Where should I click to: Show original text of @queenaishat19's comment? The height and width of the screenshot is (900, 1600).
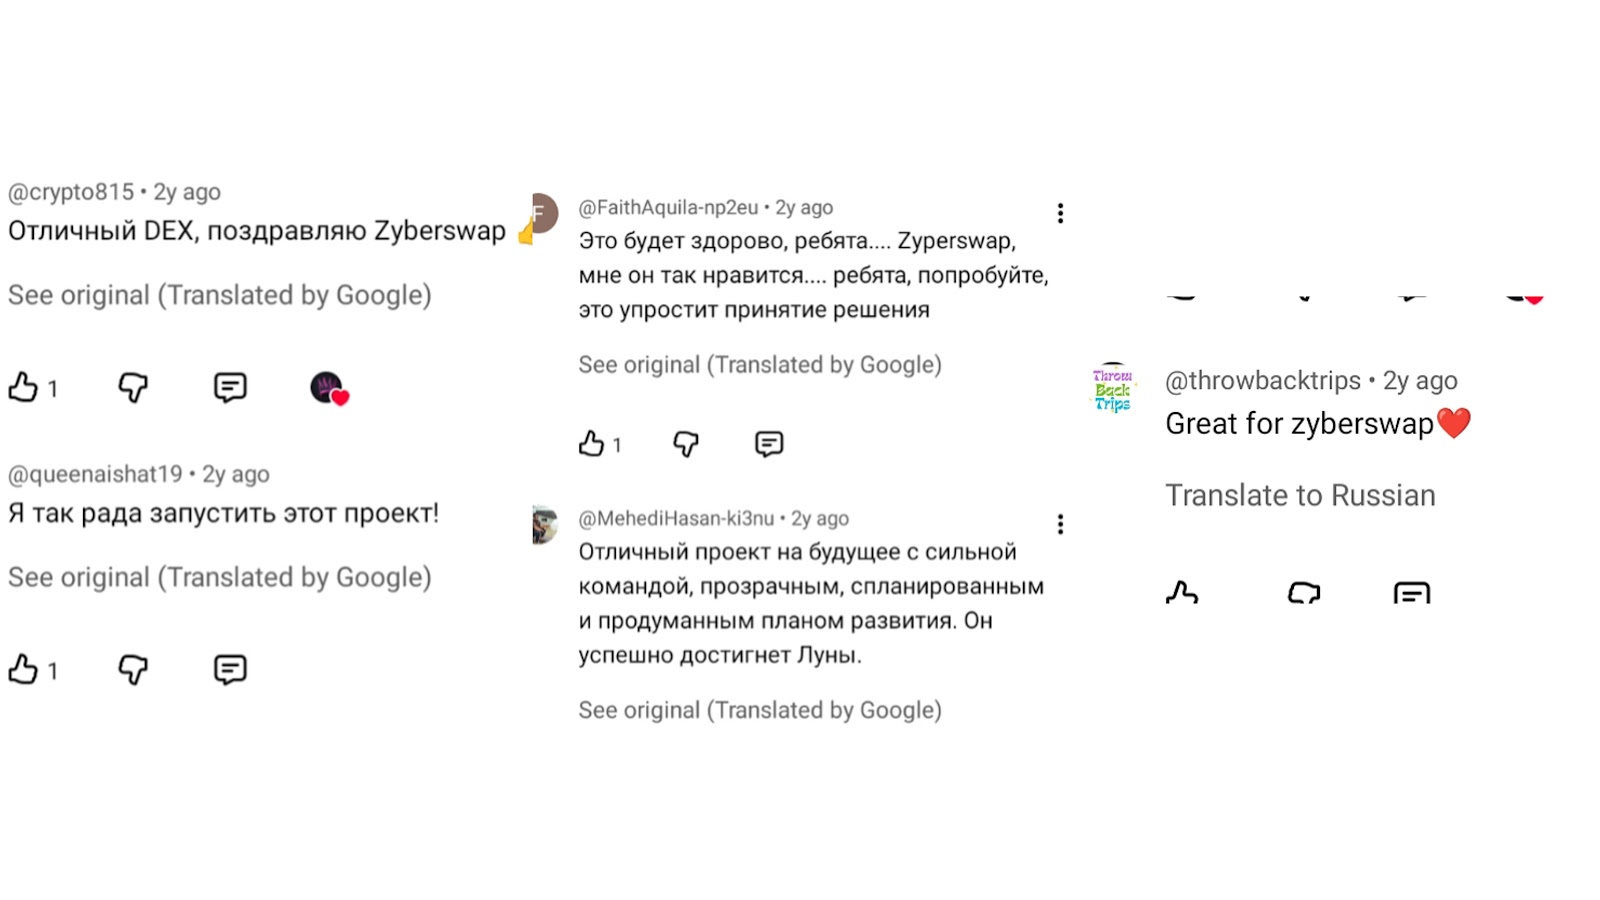click(220, 577)
